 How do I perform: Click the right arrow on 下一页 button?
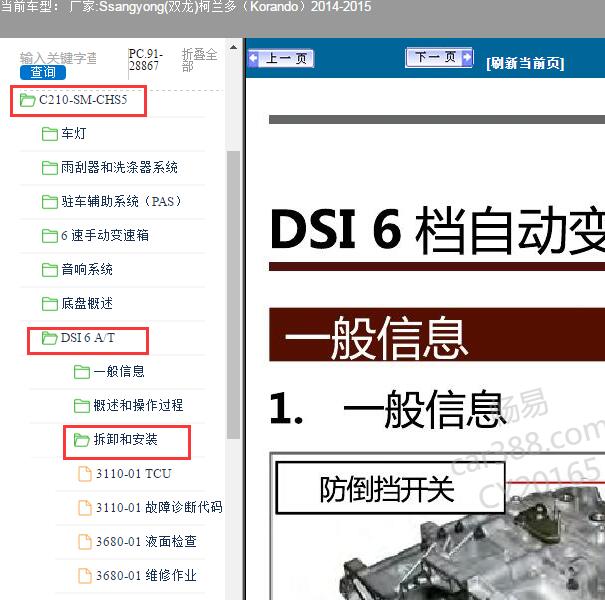pyautogui.click(x=467, y=57)
